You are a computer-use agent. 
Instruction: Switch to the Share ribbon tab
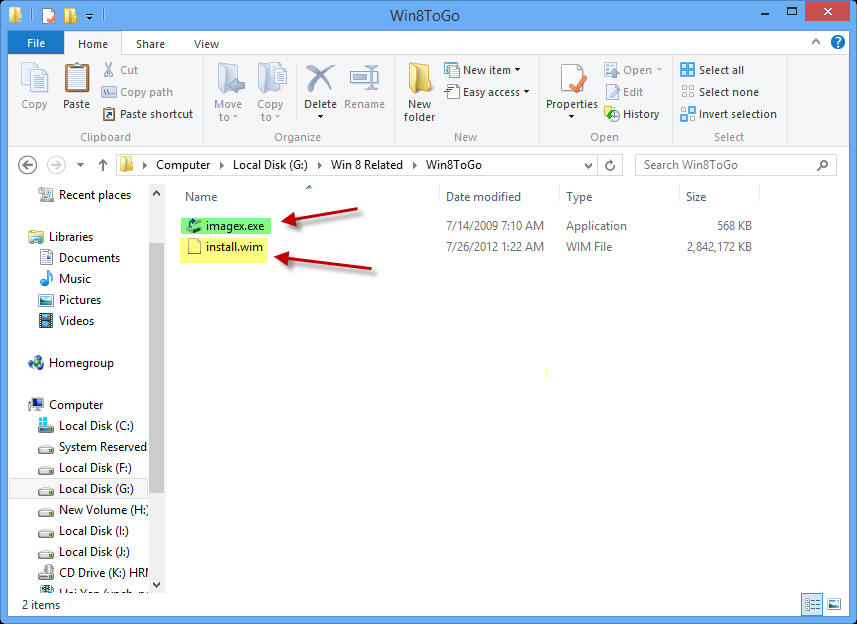[150, 44]
